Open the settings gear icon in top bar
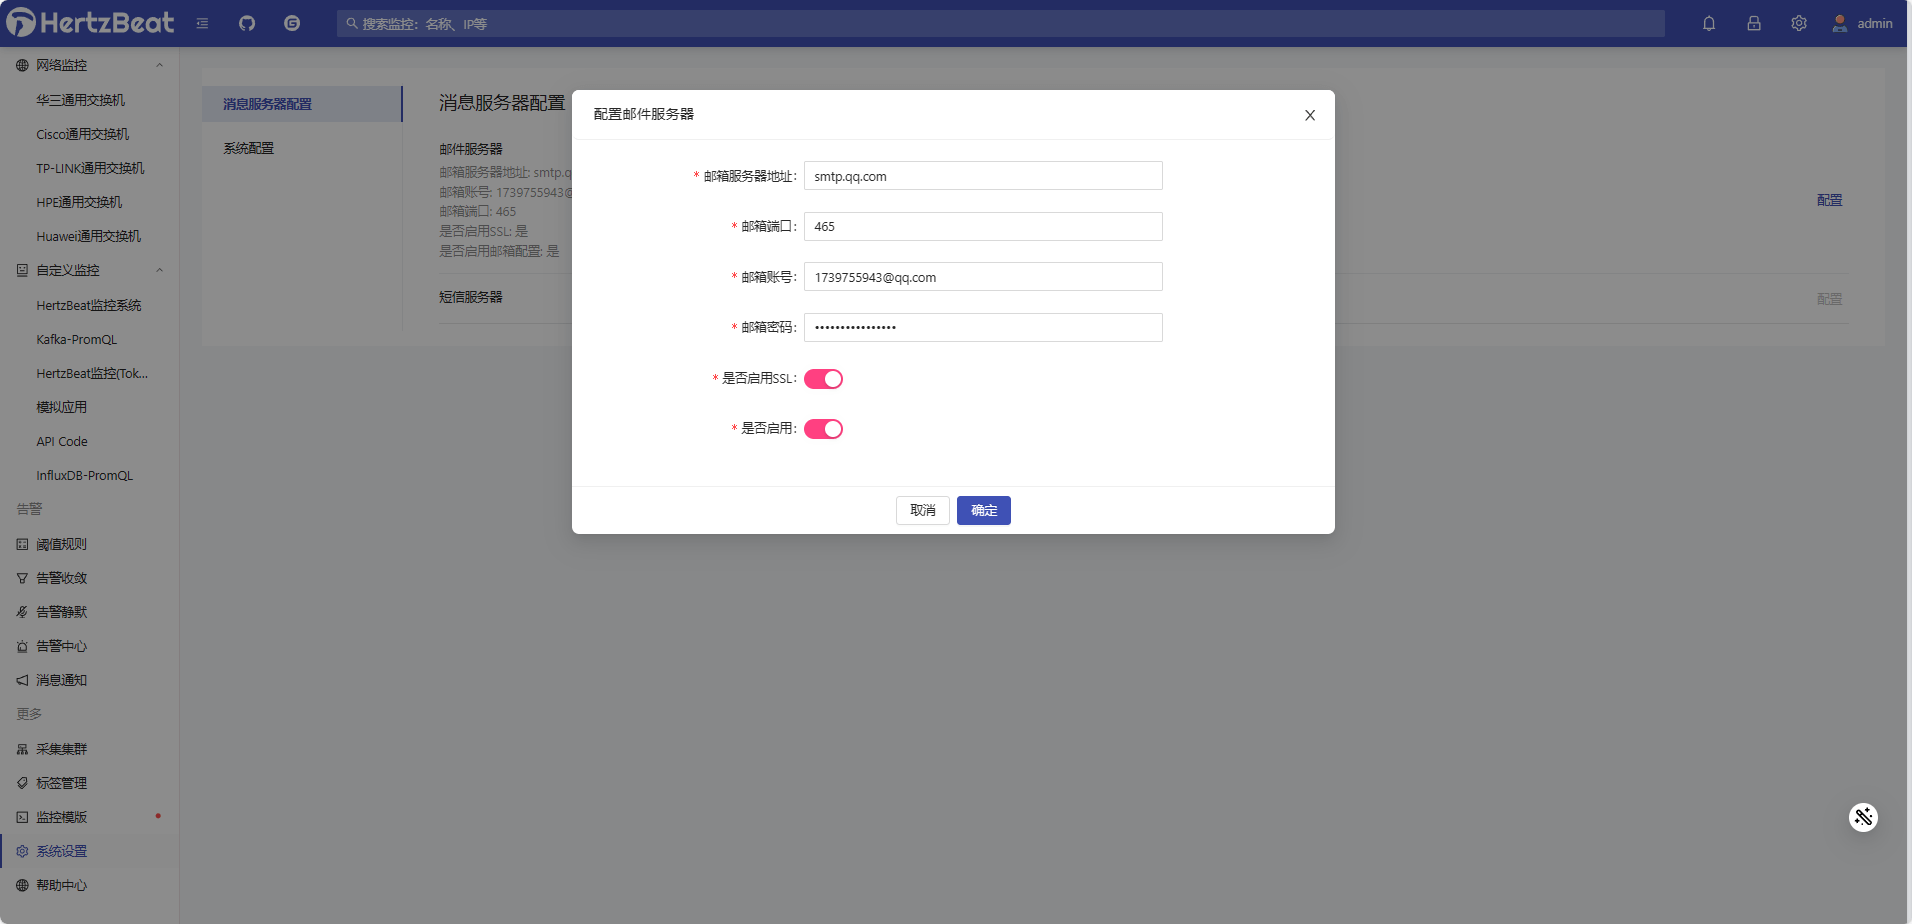The height and width of the screenshot is (924, 1912). point(1798,22)
